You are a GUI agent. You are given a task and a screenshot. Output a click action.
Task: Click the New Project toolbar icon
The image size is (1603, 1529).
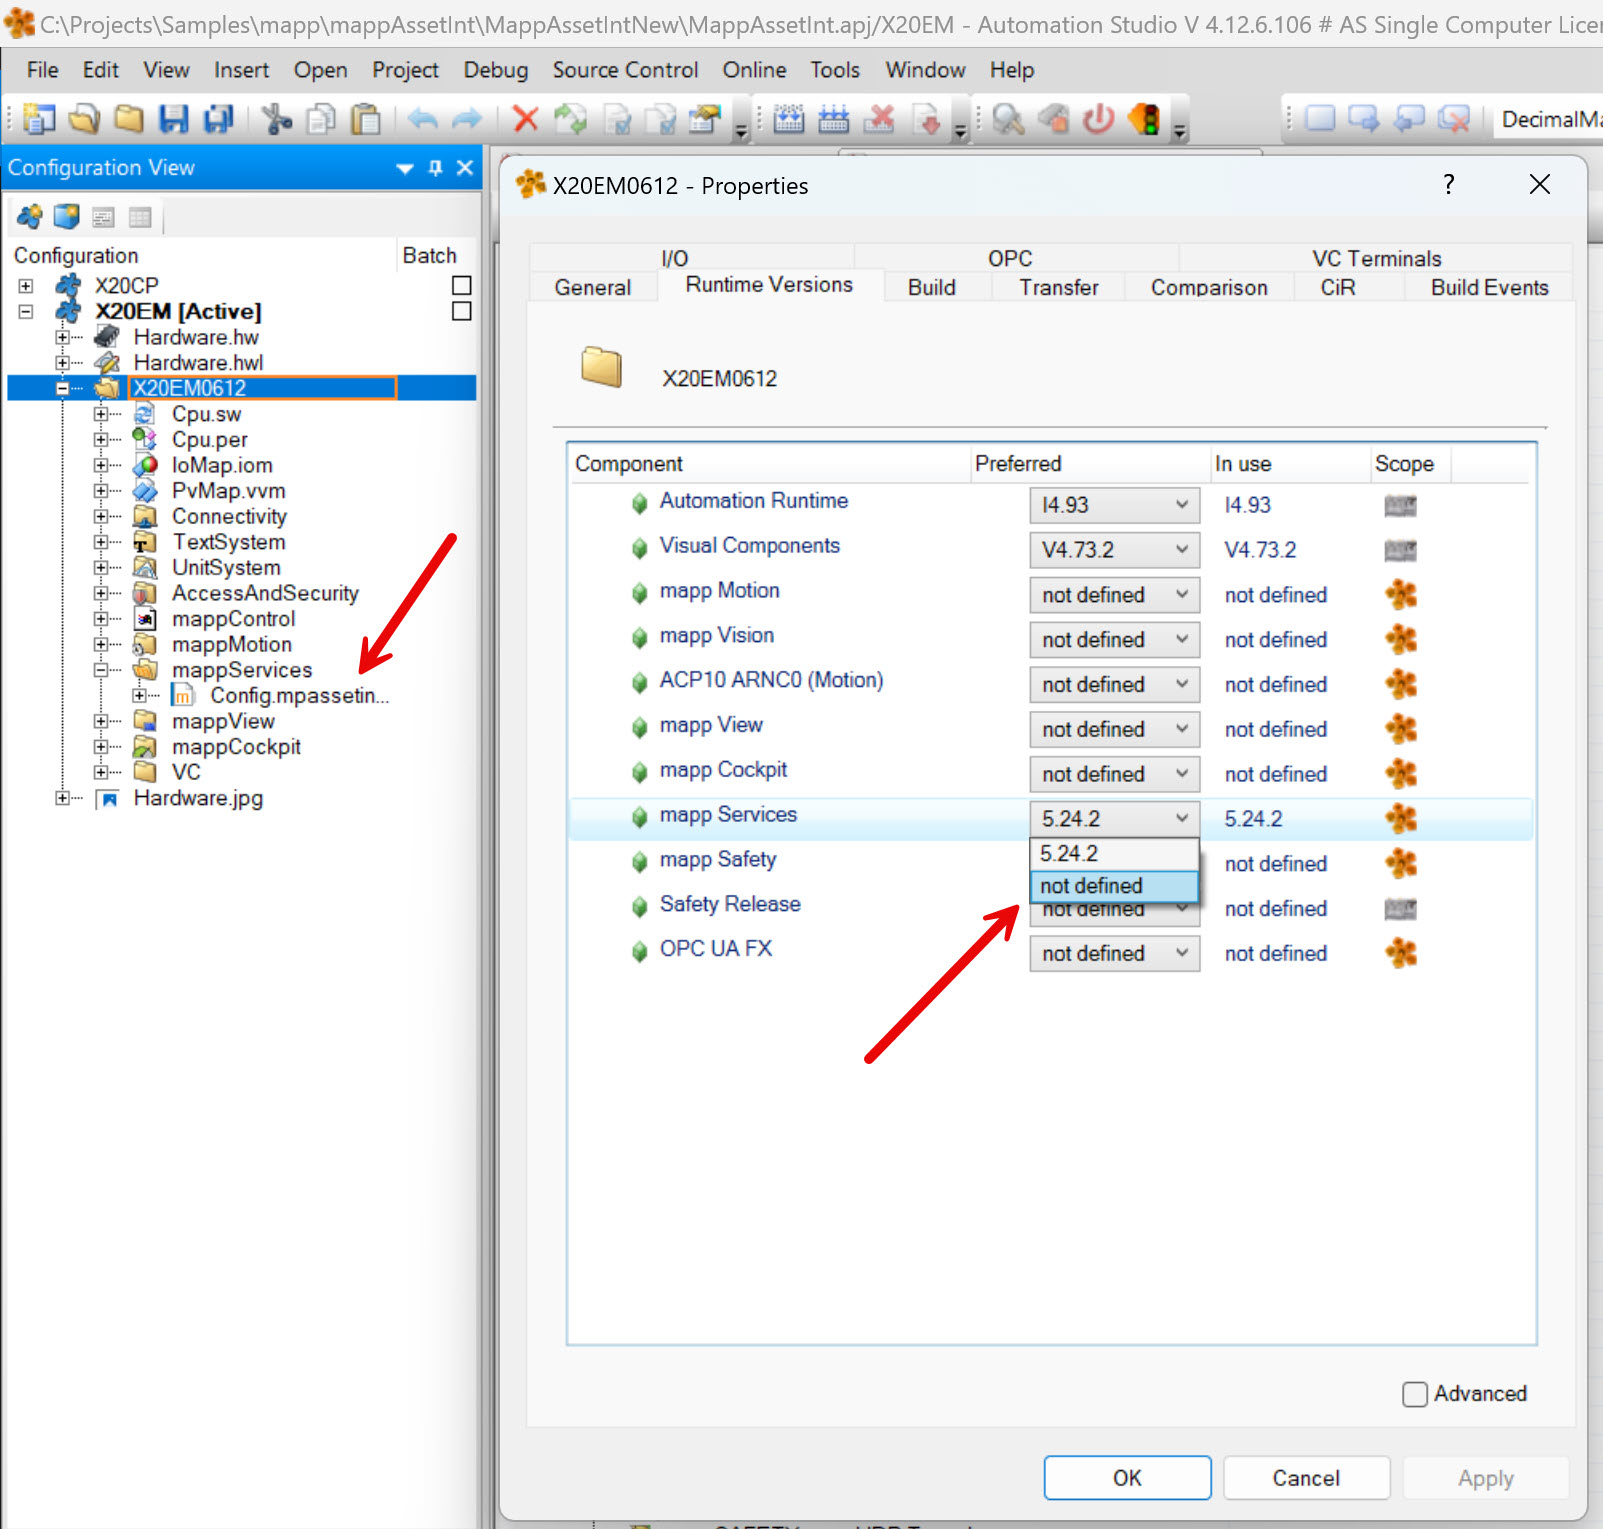click(x=39, y=119)
